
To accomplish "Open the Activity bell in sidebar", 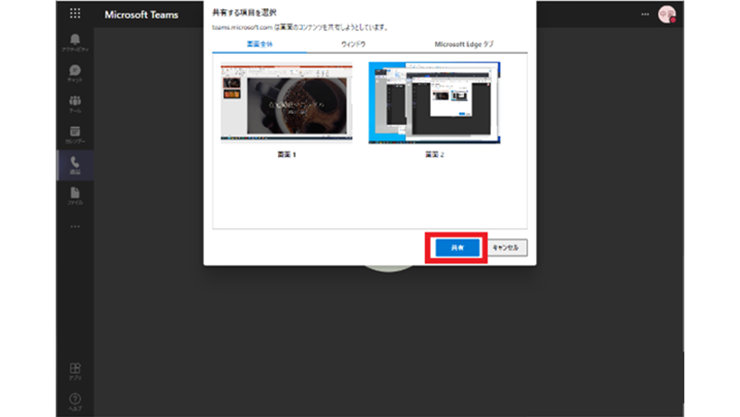I will tap(75, 42).
